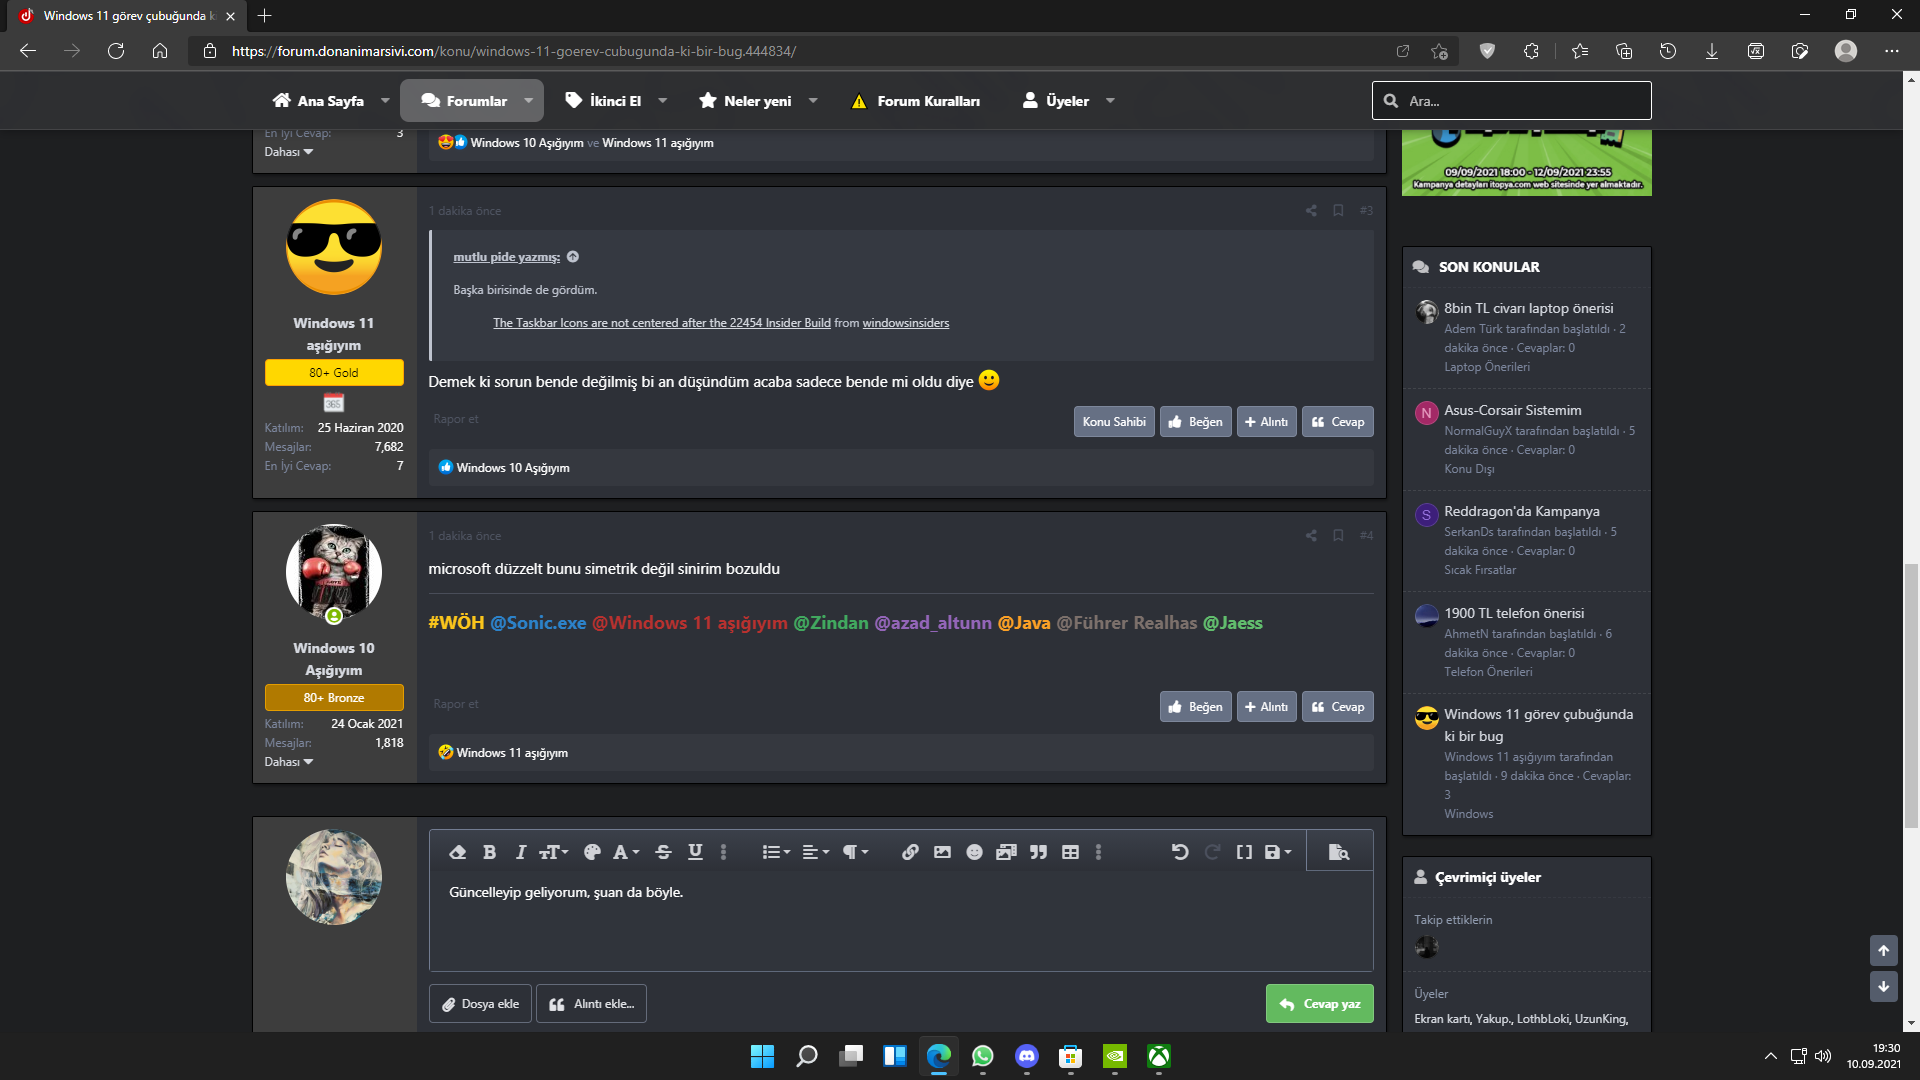Open the Neler yeni menu item

point(757,101)
